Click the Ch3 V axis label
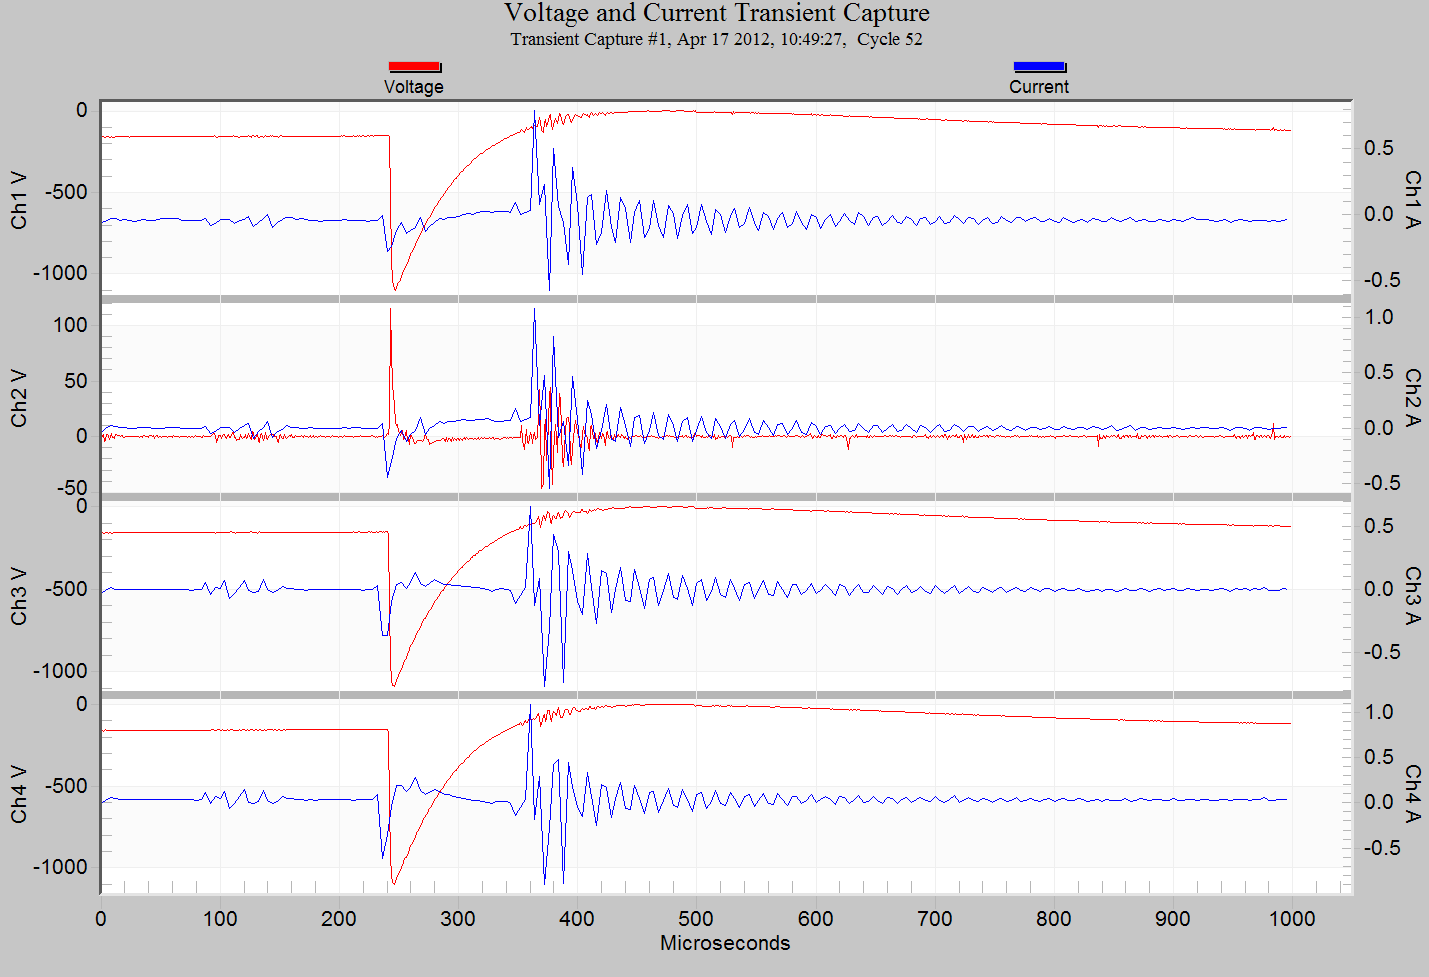The height and width of the screenshot is (977, 1429). click(19, 596)
